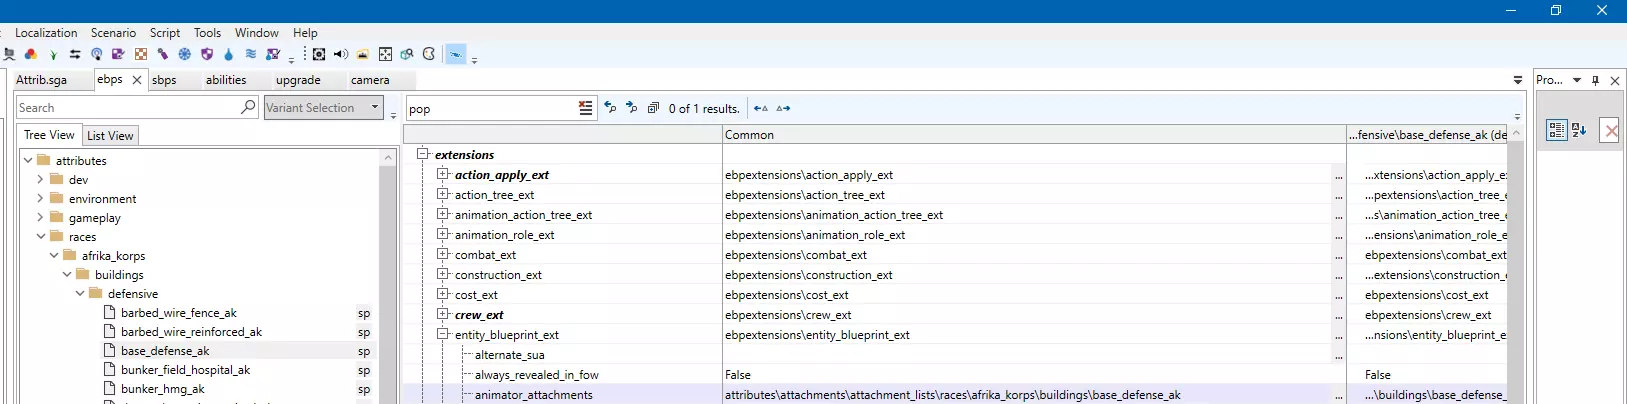Toggle categorized view in Properties panel
Image resolution: width=1627 pixels, height=404 pixels.
pos(1556,130)
